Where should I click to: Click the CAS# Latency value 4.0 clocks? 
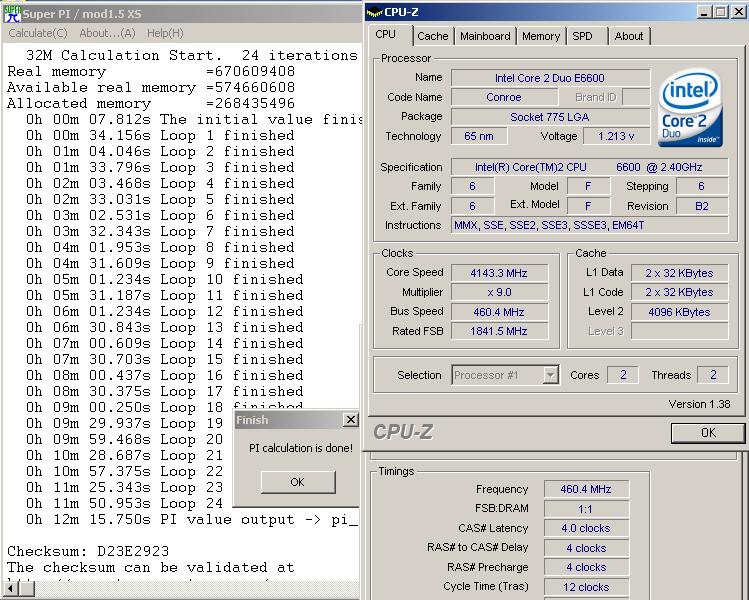586,528
